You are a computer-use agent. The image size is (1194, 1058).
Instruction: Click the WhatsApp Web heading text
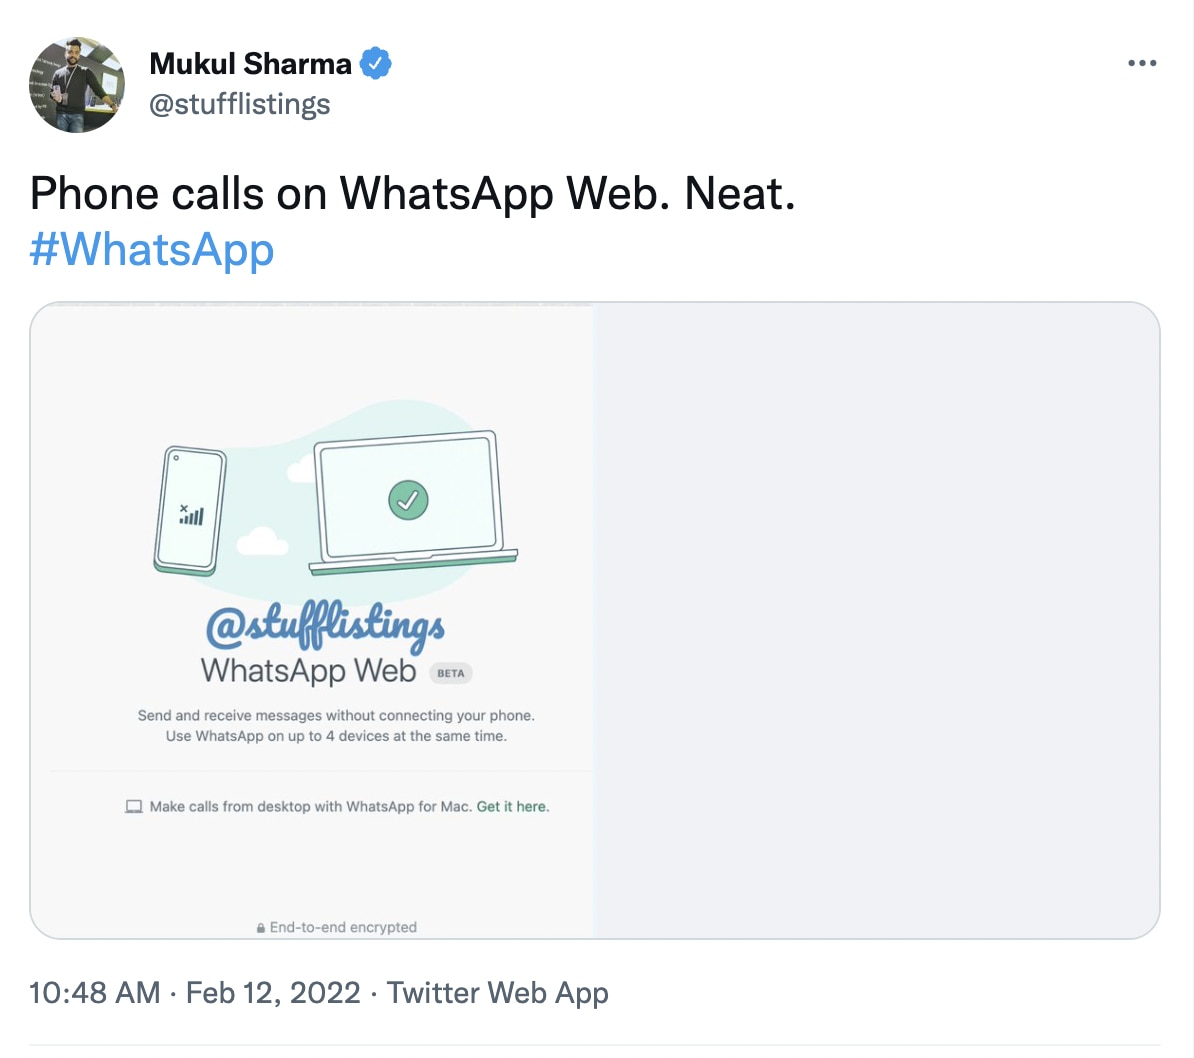point(308,670)
